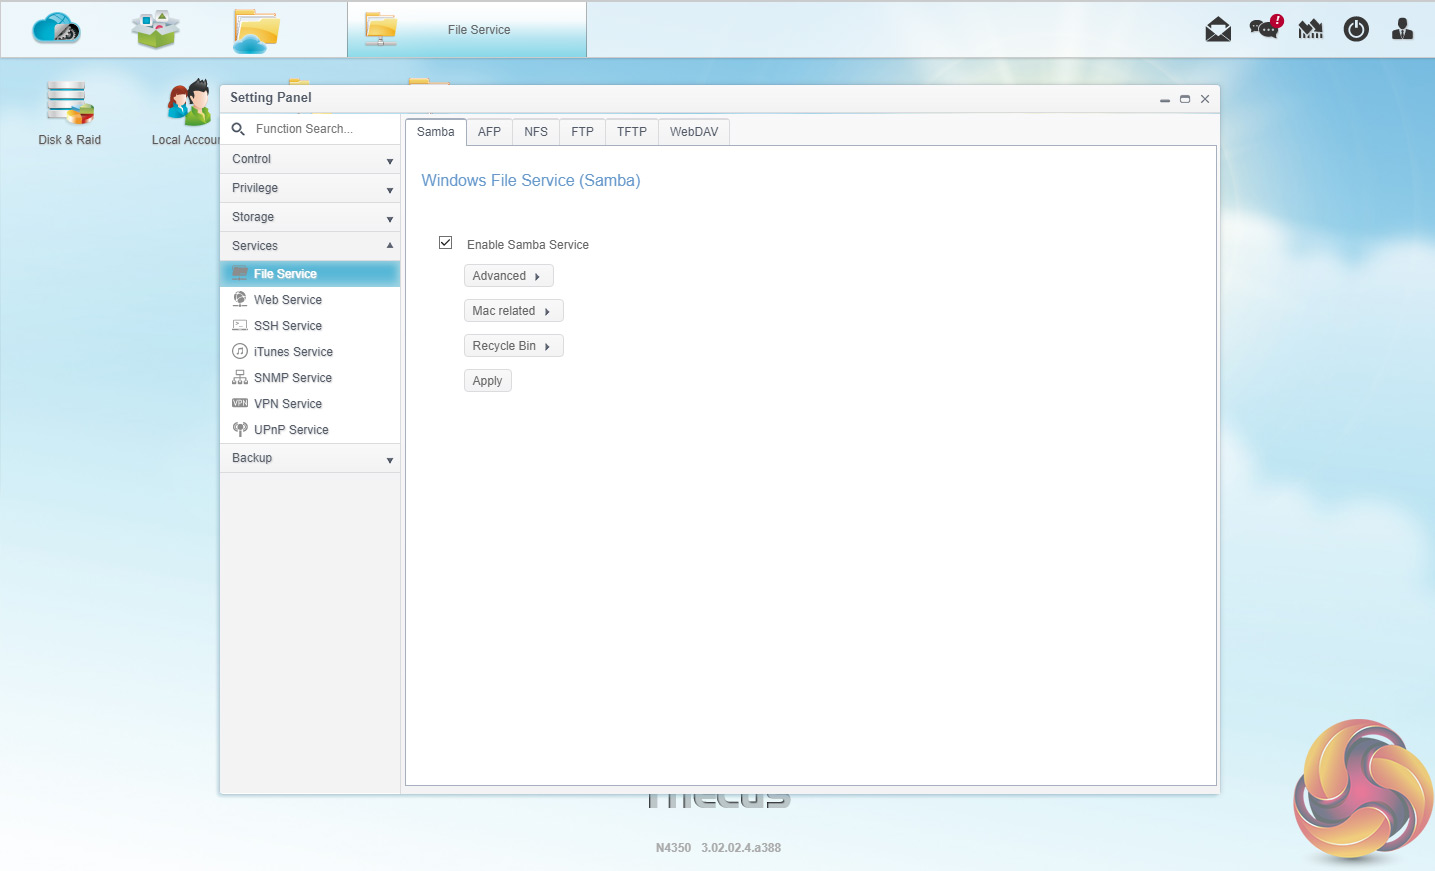Minimize the Setting Panel window
The height and width of the screenshot is (871, 1435).
(1165, 99)
